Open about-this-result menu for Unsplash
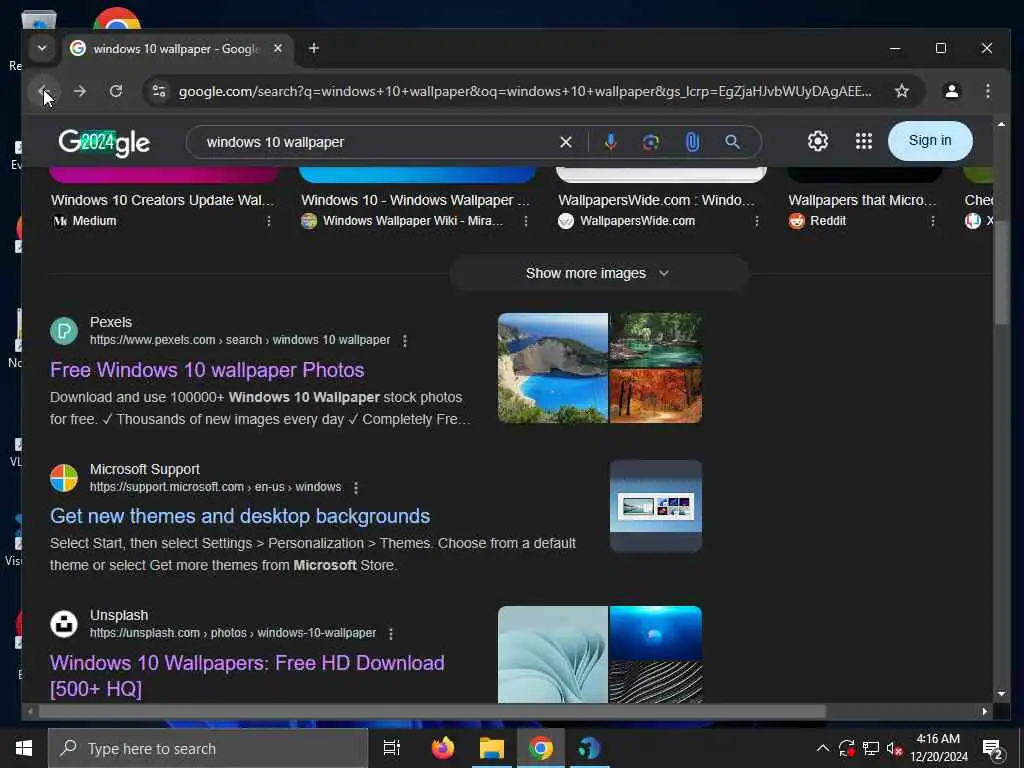 (x=391, y=633)
